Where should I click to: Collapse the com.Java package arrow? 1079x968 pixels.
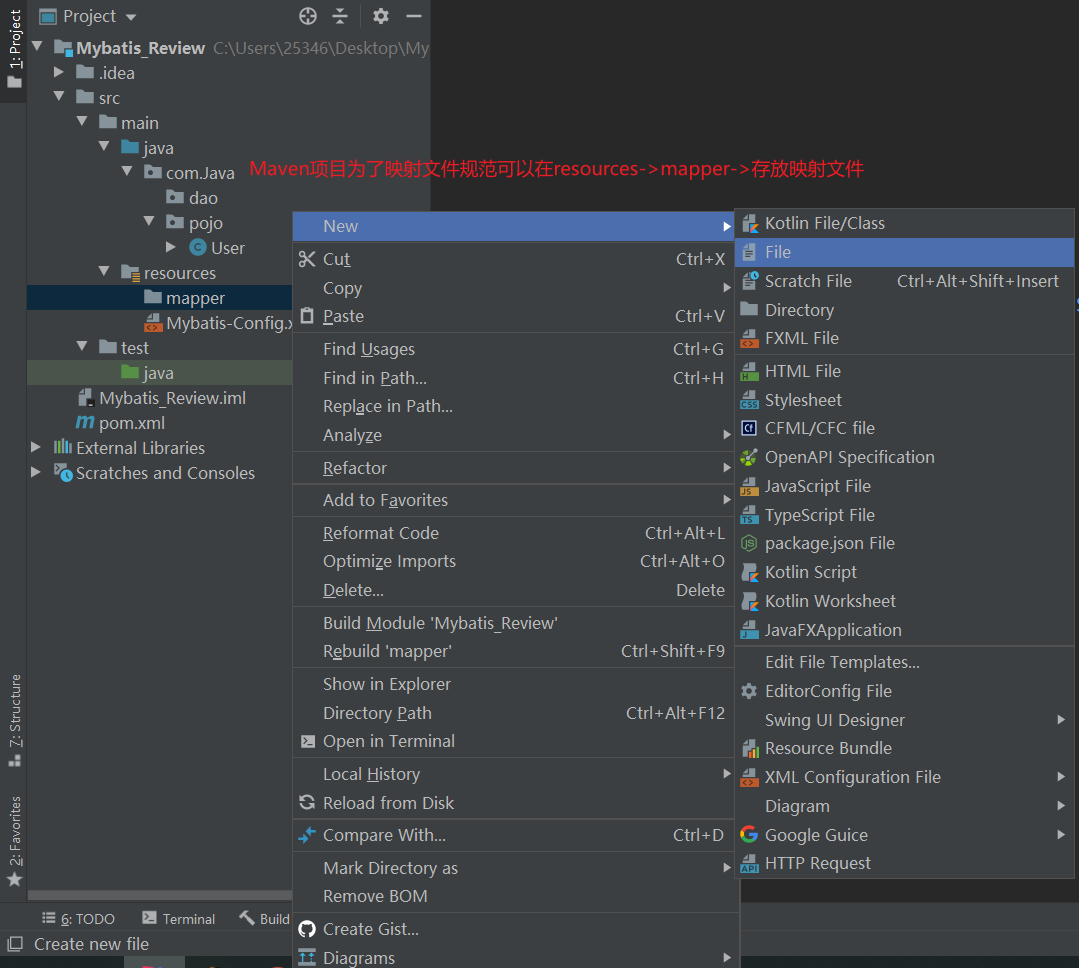click(x=127, y=171)
